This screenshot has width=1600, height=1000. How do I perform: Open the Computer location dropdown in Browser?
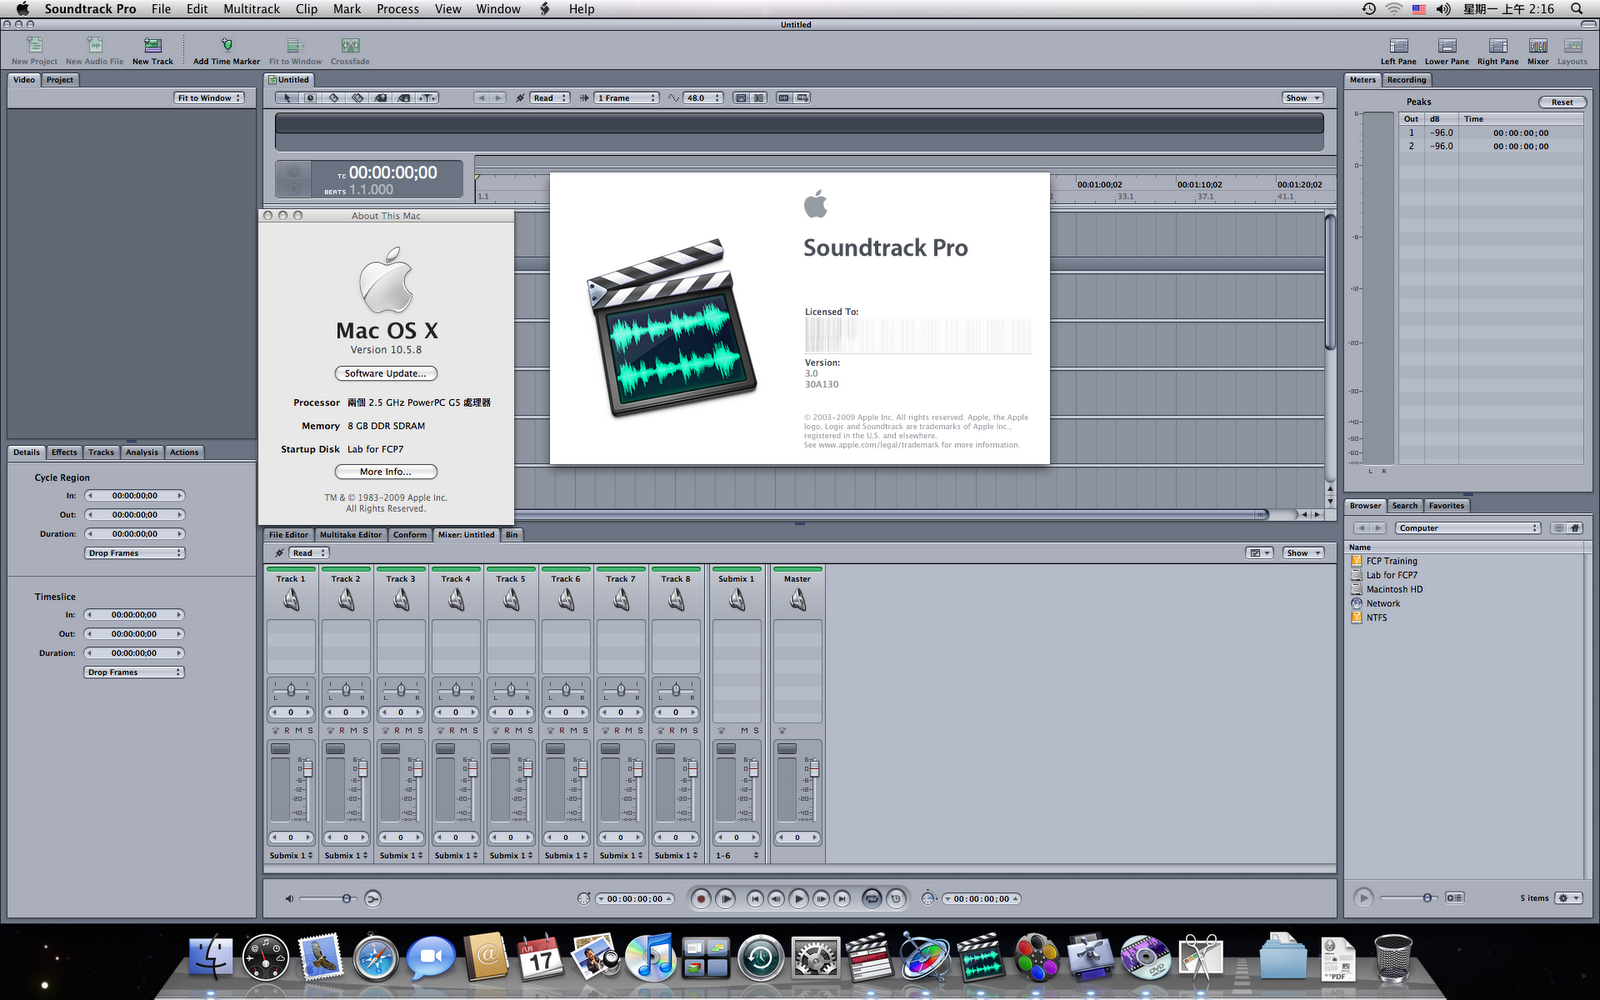coord(1469,528)
